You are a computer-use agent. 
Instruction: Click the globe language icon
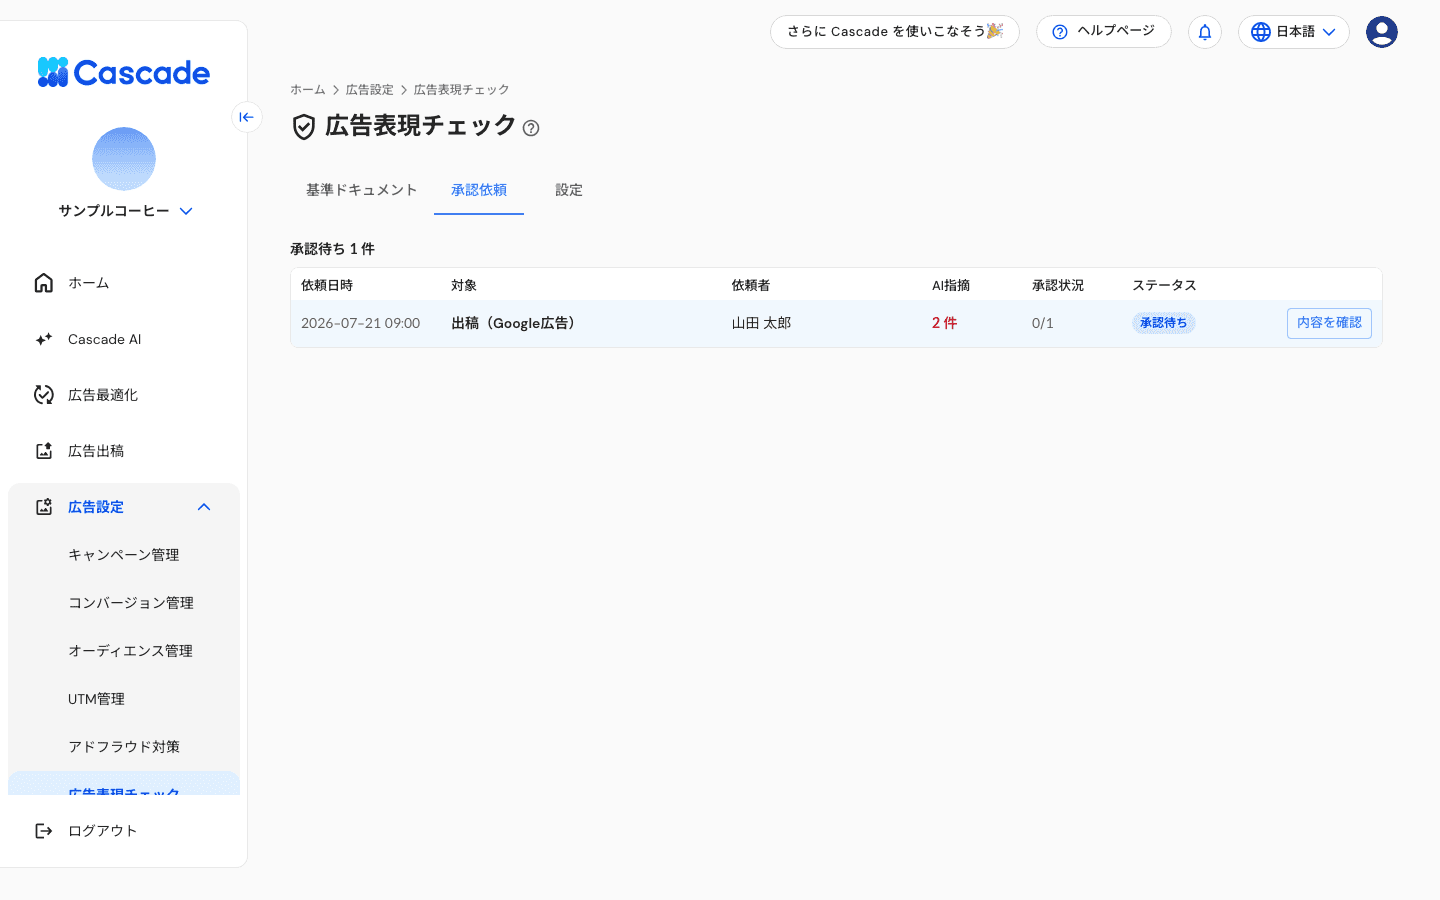click(x=1261, y=32)
